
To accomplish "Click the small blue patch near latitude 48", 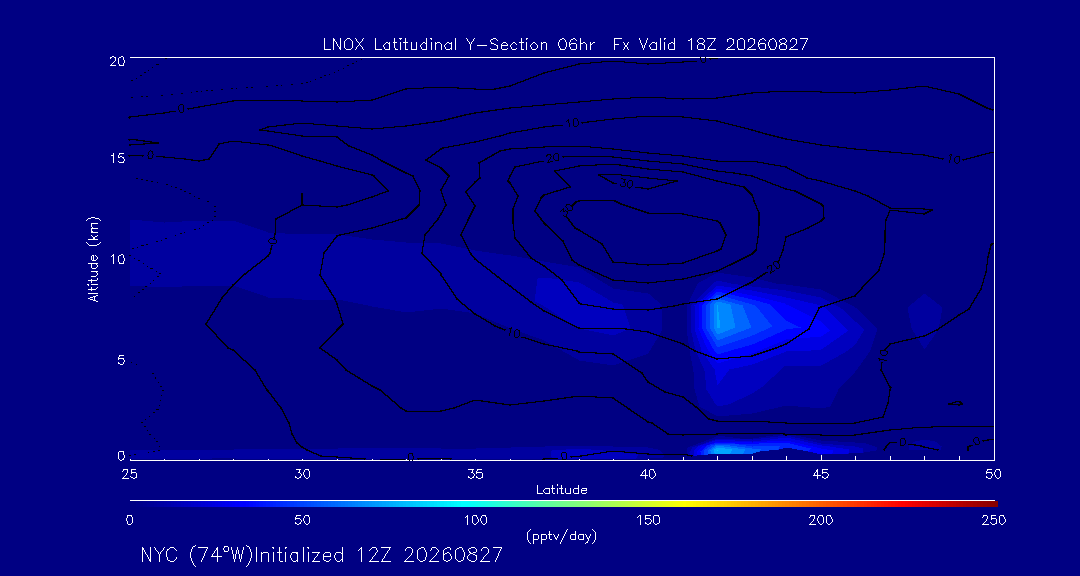I will (924, 316).
